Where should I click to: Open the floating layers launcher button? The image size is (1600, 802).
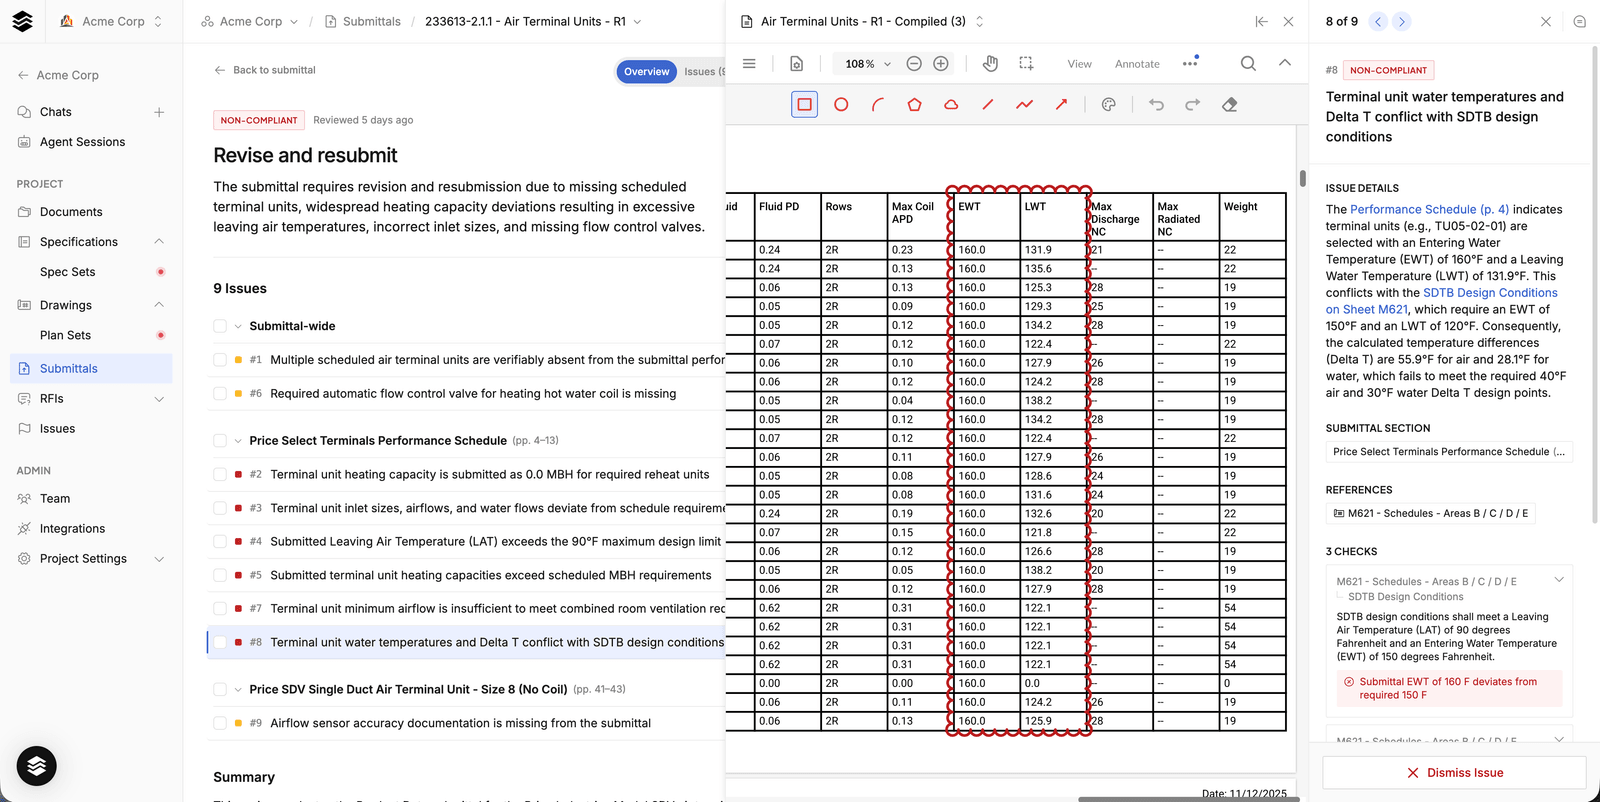[x=37, y=766]
